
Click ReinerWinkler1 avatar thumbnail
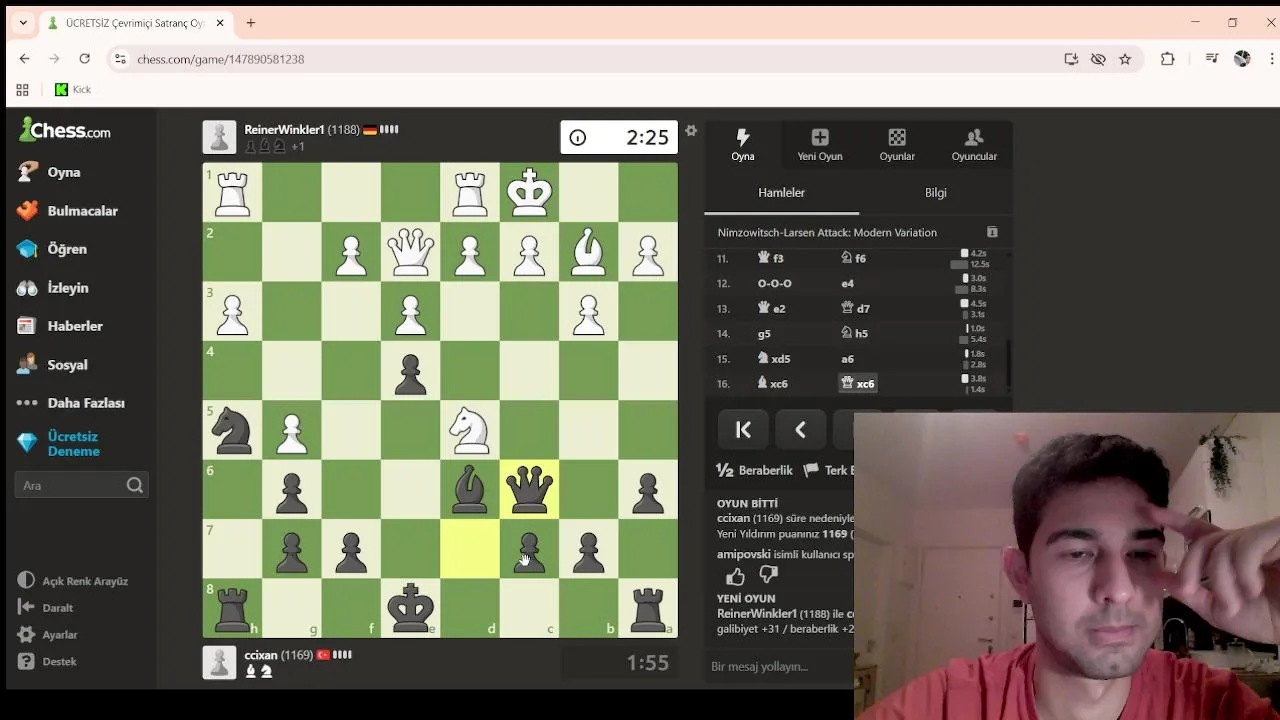click(x=219, y=138)
